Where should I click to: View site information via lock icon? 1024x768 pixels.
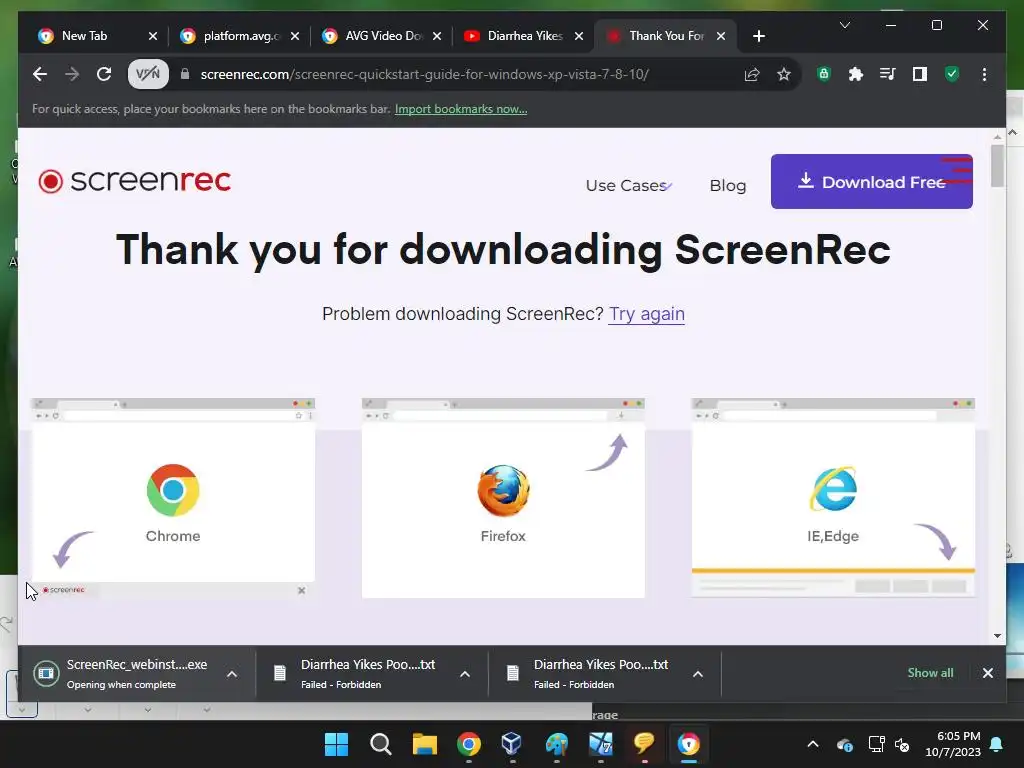(185, 74)
